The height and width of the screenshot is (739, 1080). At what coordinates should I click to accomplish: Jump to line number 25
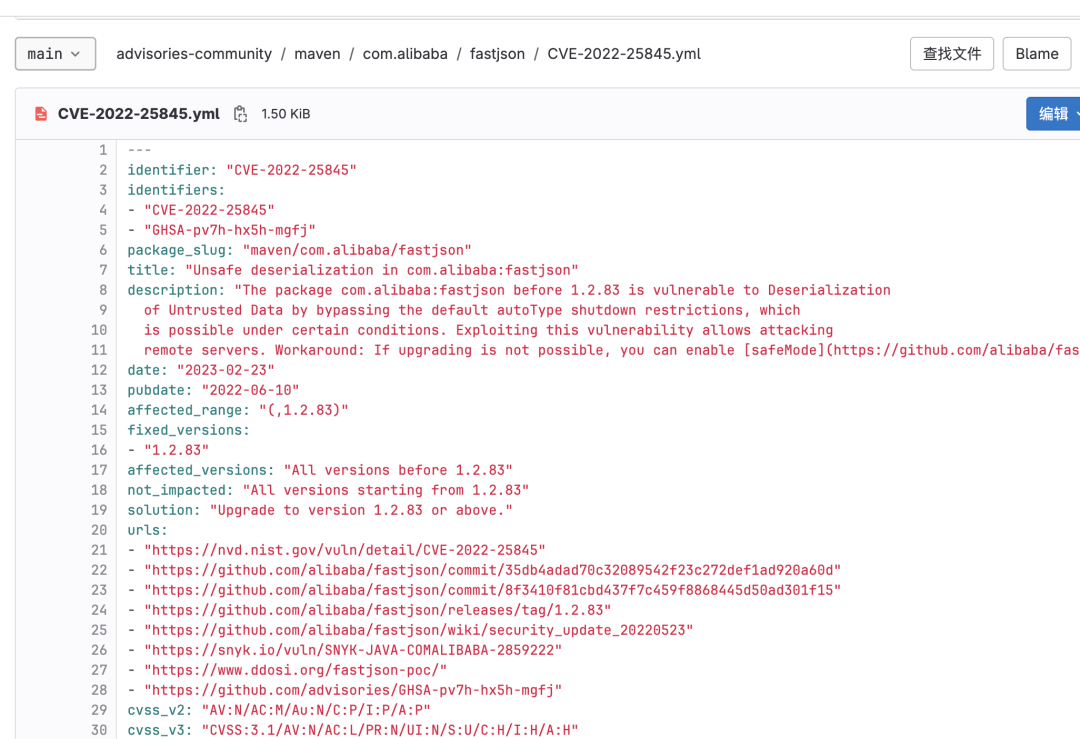coord(99,629)
